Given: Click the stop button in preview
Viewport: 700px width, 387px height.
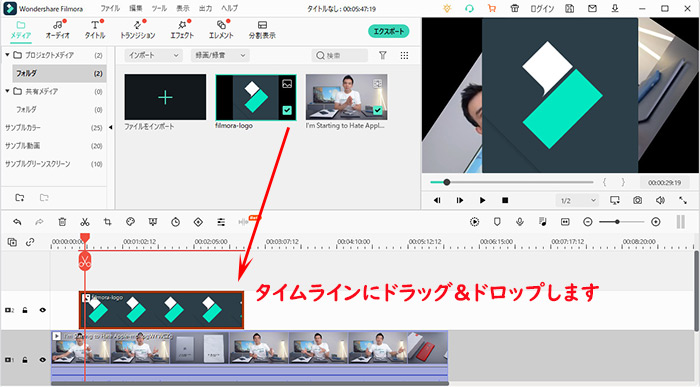Looking at the screenshot, I should point(505,200).
